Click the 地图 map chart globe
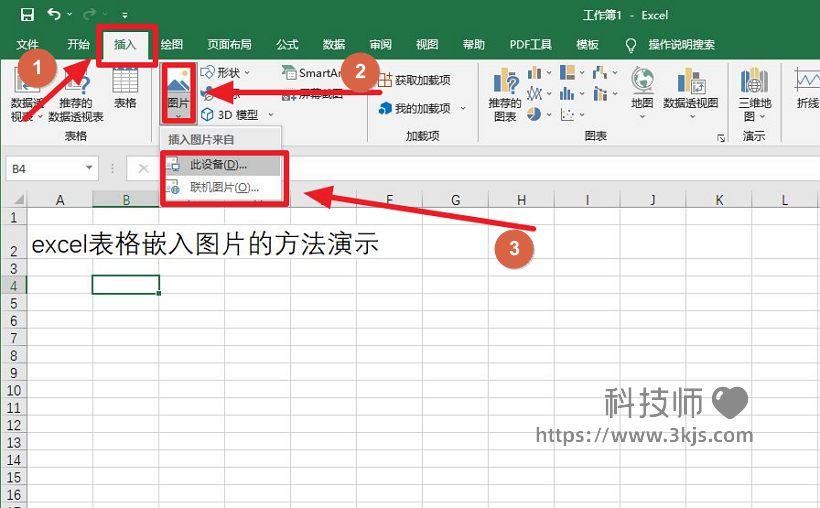 (642, 92)
